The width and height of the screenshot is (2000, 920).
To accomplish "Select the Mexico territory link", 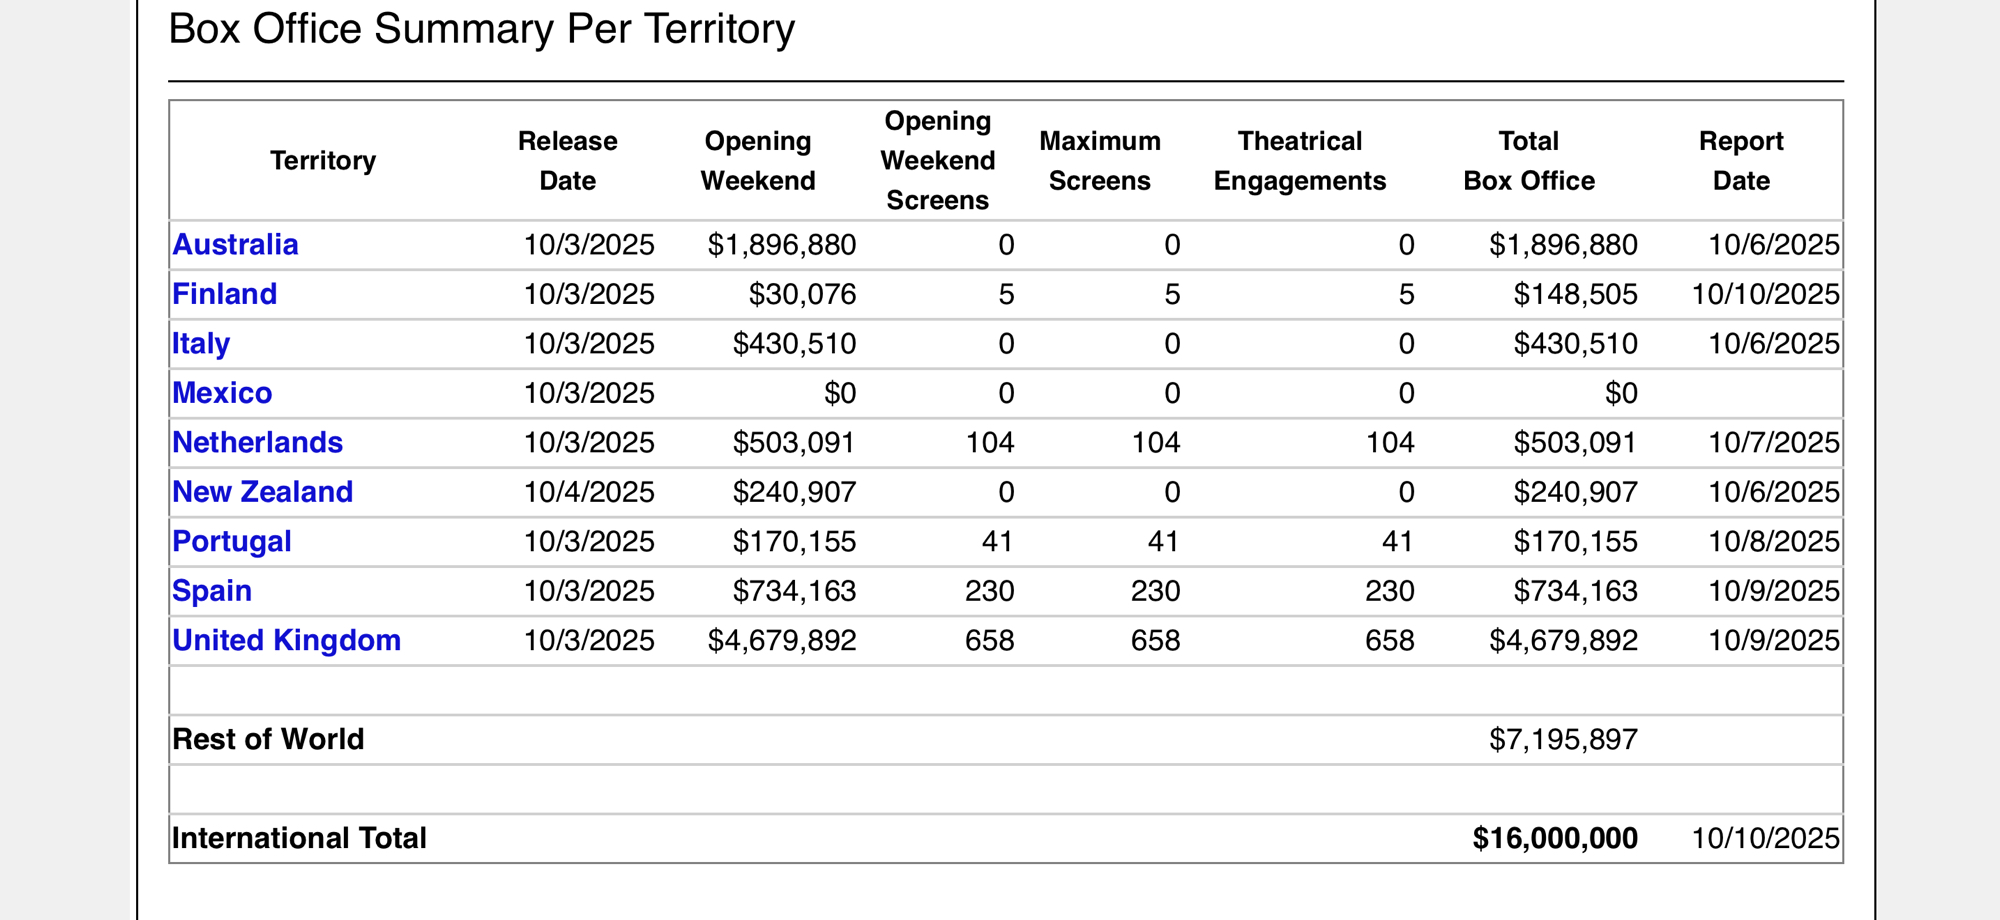I will (222, 393).
